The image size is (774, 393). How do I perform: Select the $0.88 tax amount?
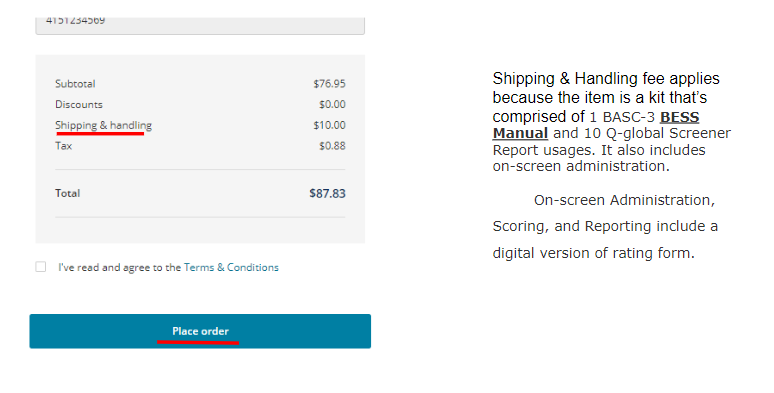coord(332,146)
